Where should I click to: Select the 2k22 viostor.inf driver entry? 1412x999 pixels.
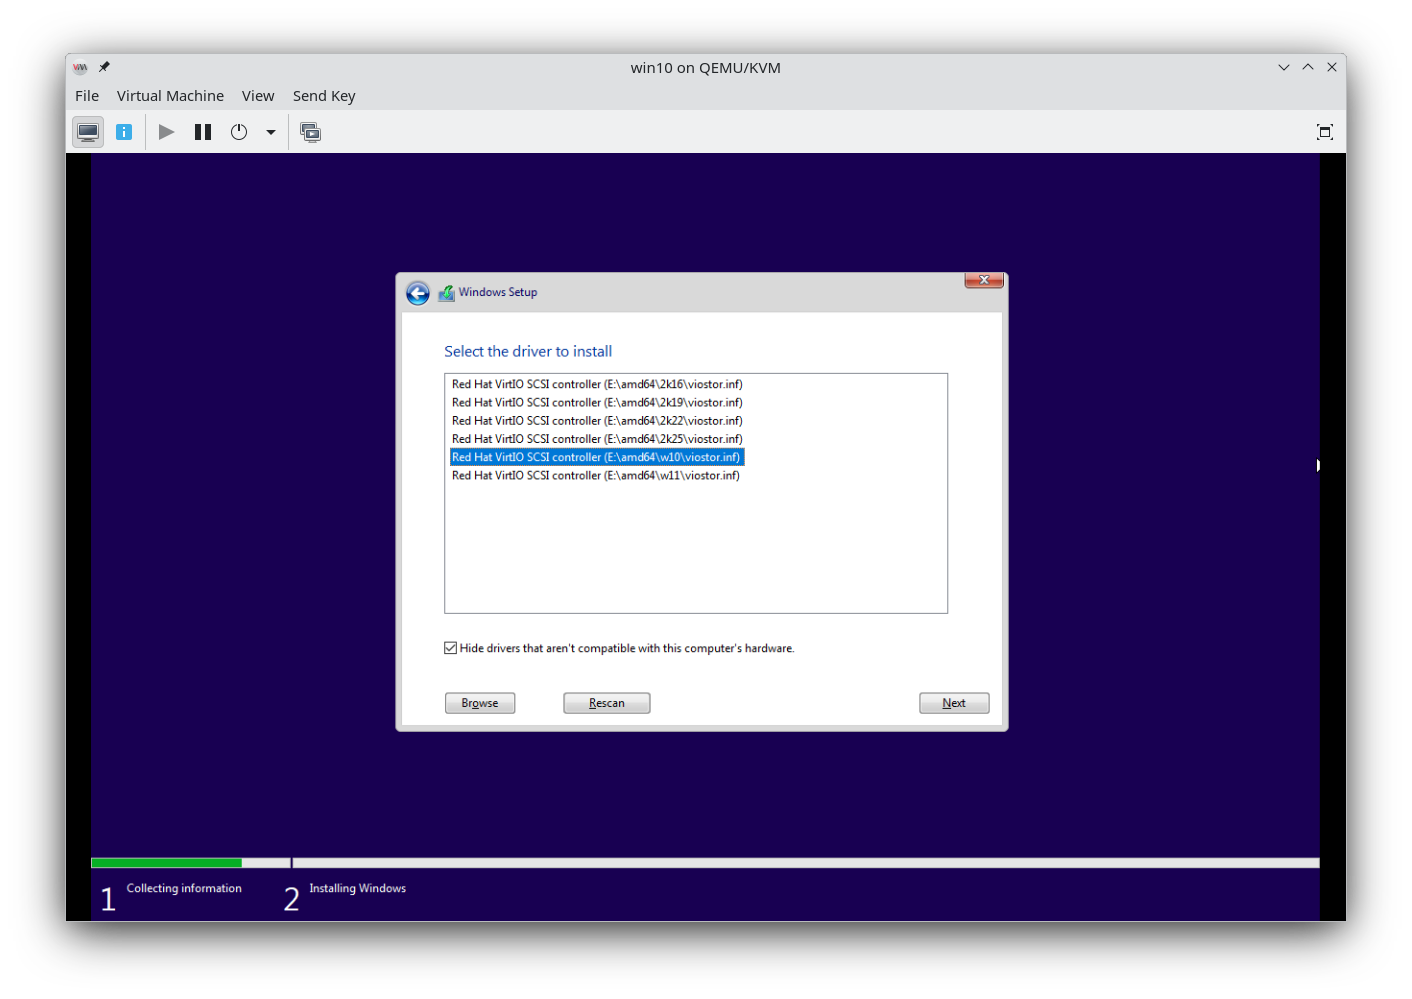coord(597,421)
